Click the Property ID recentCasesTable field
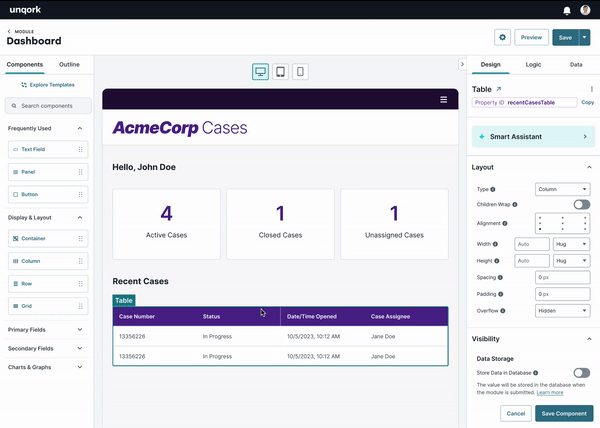 525,103
